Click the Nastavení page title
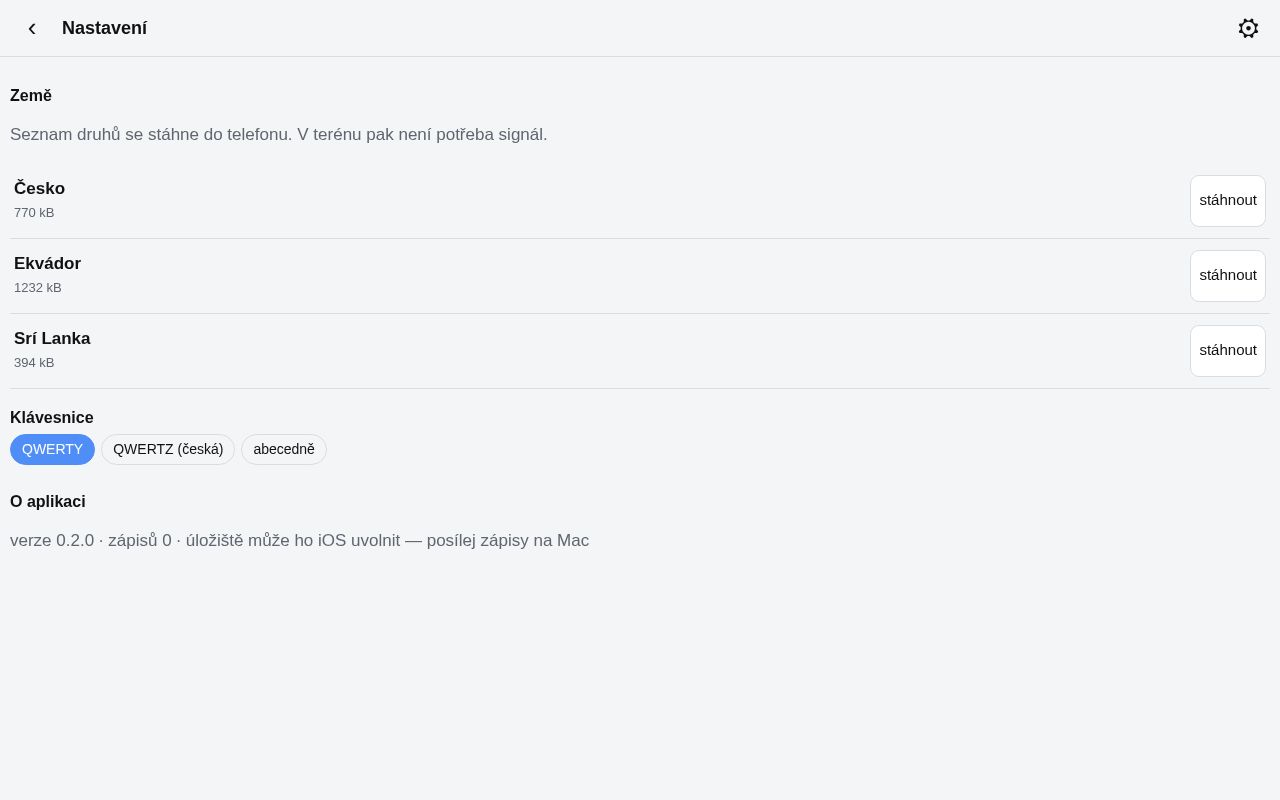The height and width of the screenshot is (800, 1280). [x=104, y=28]
